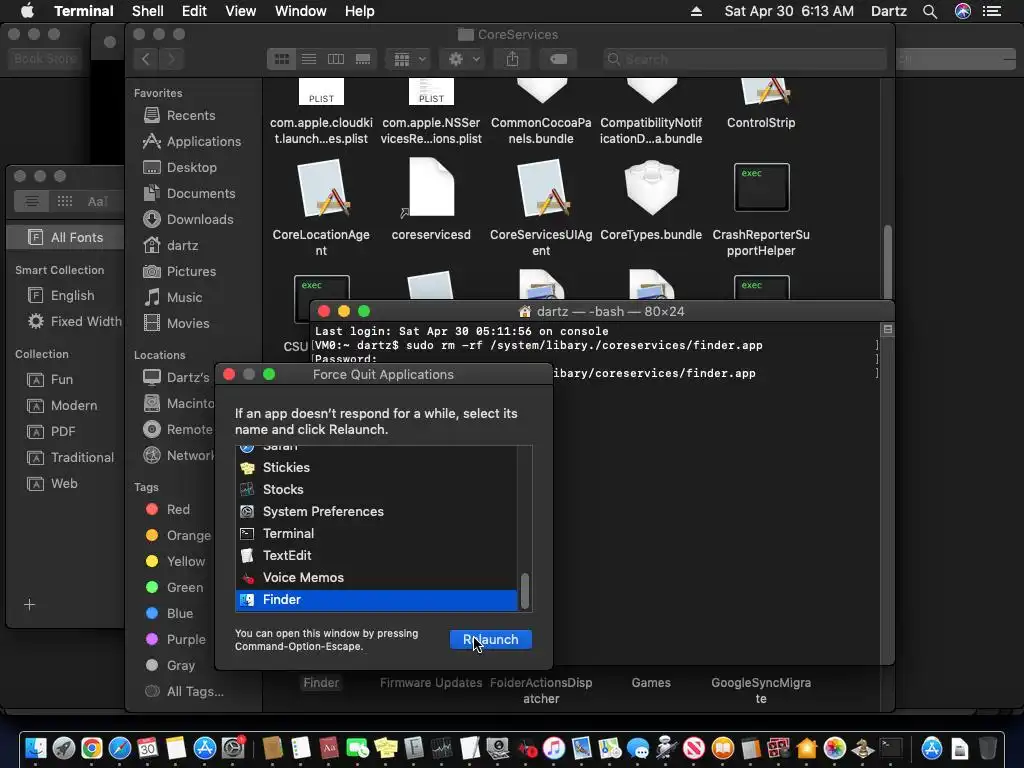Click the Force Quit list scrollbar

pos(524,590)
